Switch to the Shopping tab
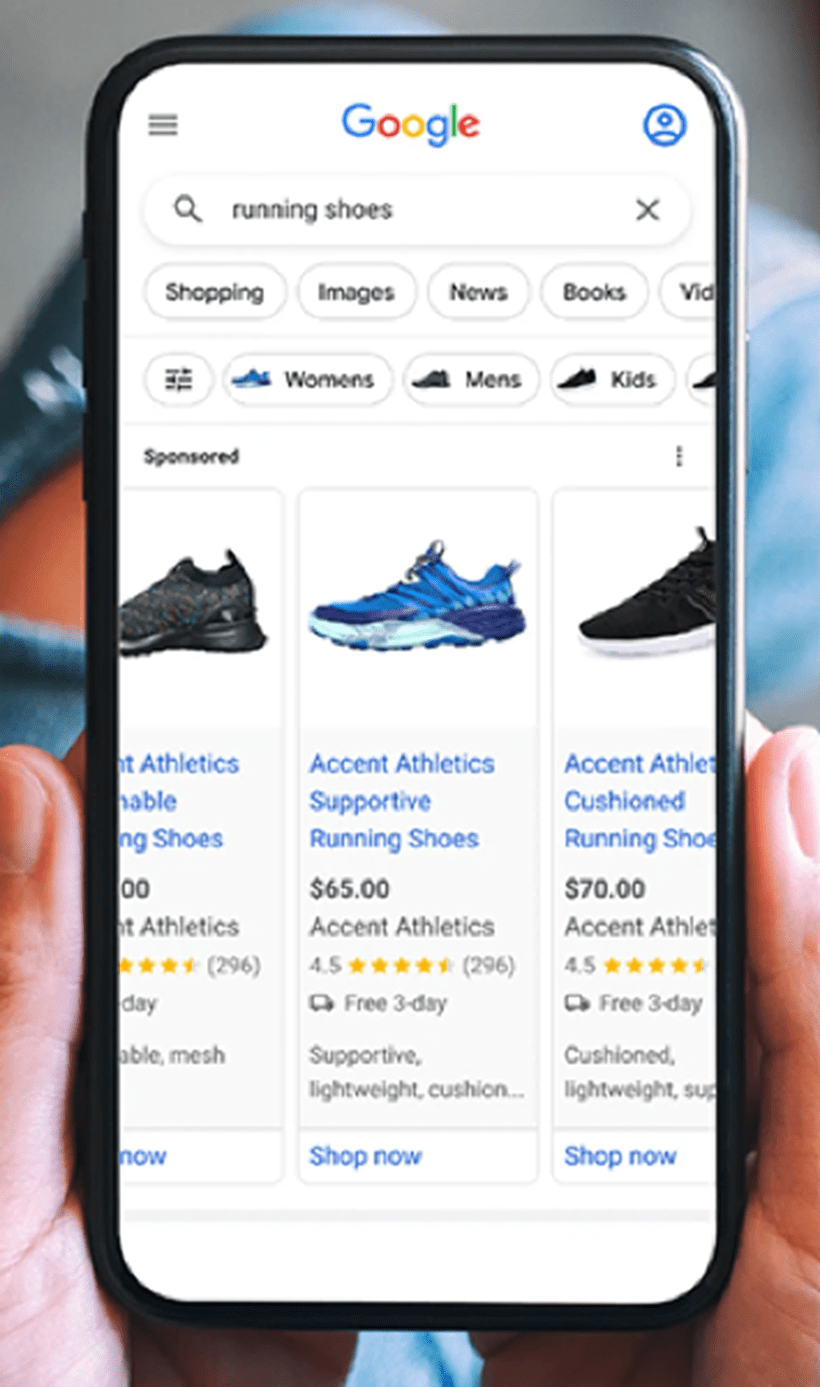 click(215, 292)
